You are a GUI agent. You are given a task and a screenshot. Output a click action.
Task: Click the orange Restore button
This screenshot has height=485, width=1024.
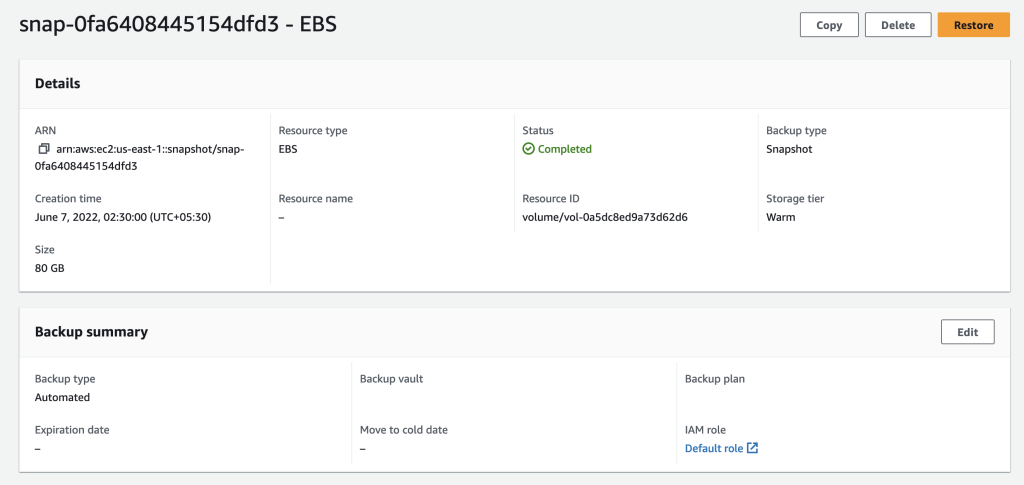(973, 25)
